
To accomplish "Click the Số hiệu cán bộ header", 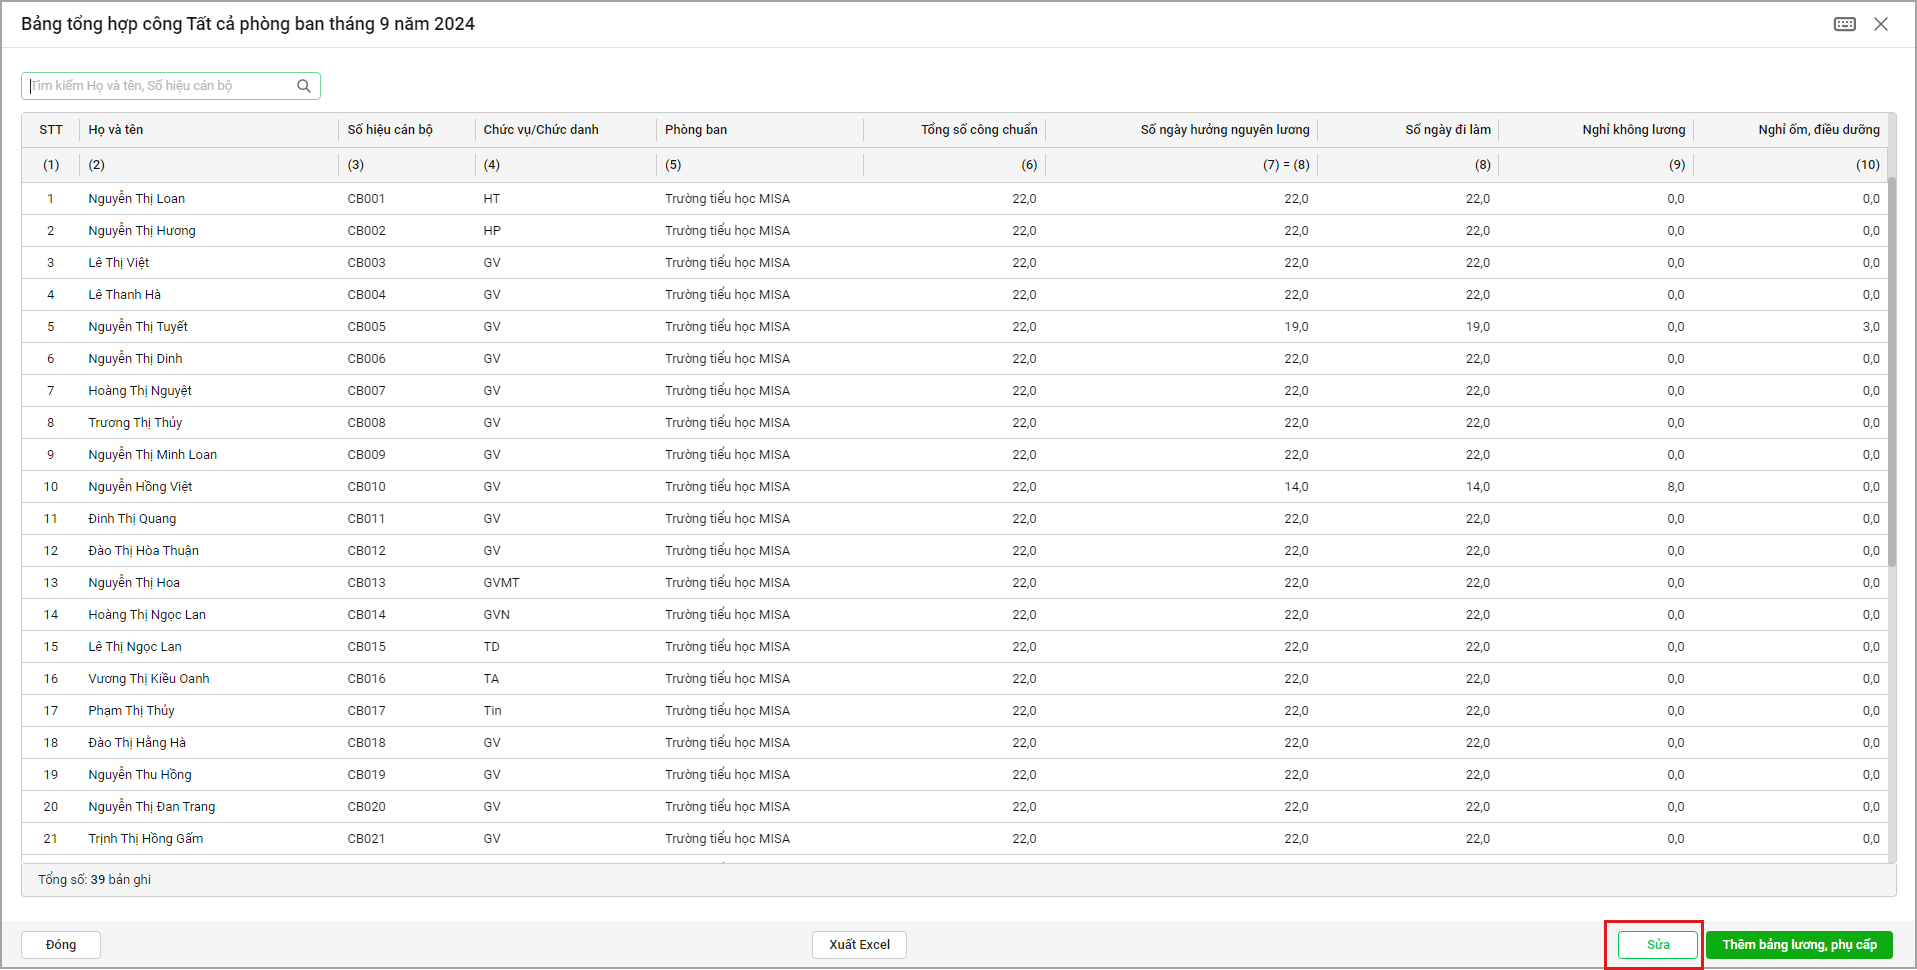I will click(390, 130).
